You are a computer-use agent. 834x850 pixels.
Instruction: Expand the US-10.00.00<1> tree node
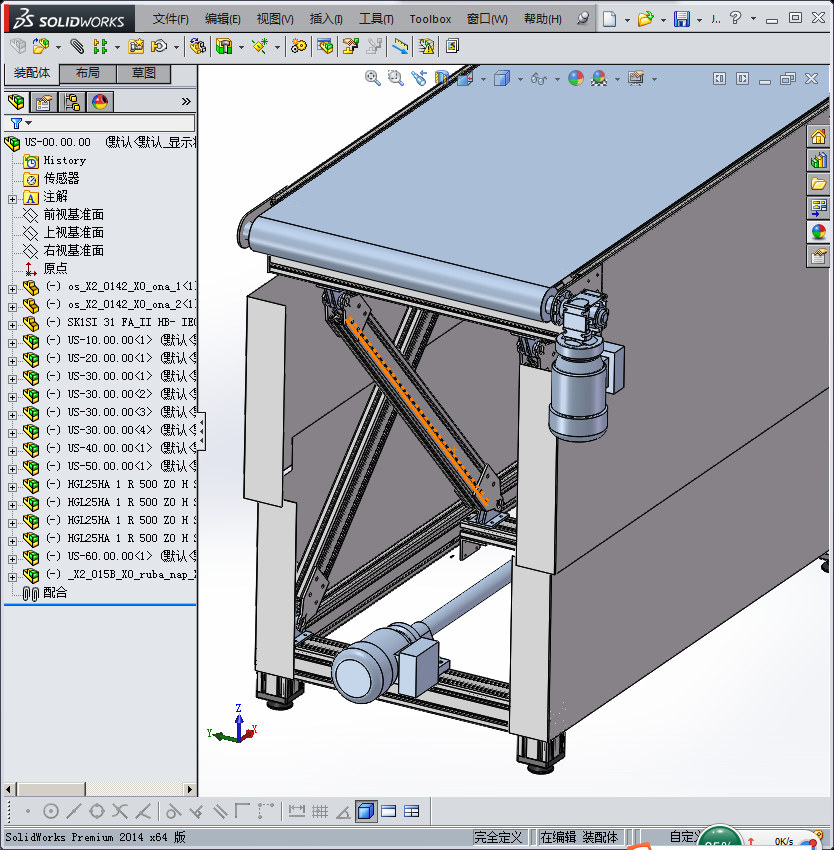pos(12,343)
